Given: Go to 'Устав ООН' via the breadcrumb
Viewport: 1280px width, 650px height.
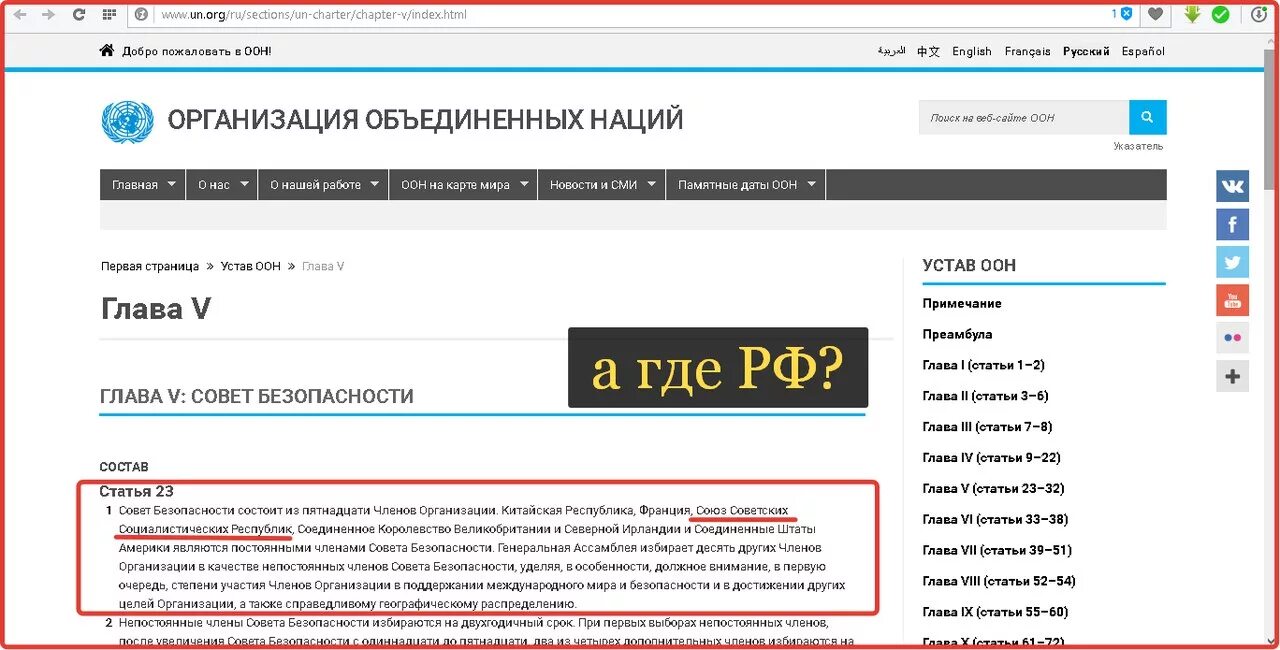Looking at the screenshot, I should (x=250, y=266).
